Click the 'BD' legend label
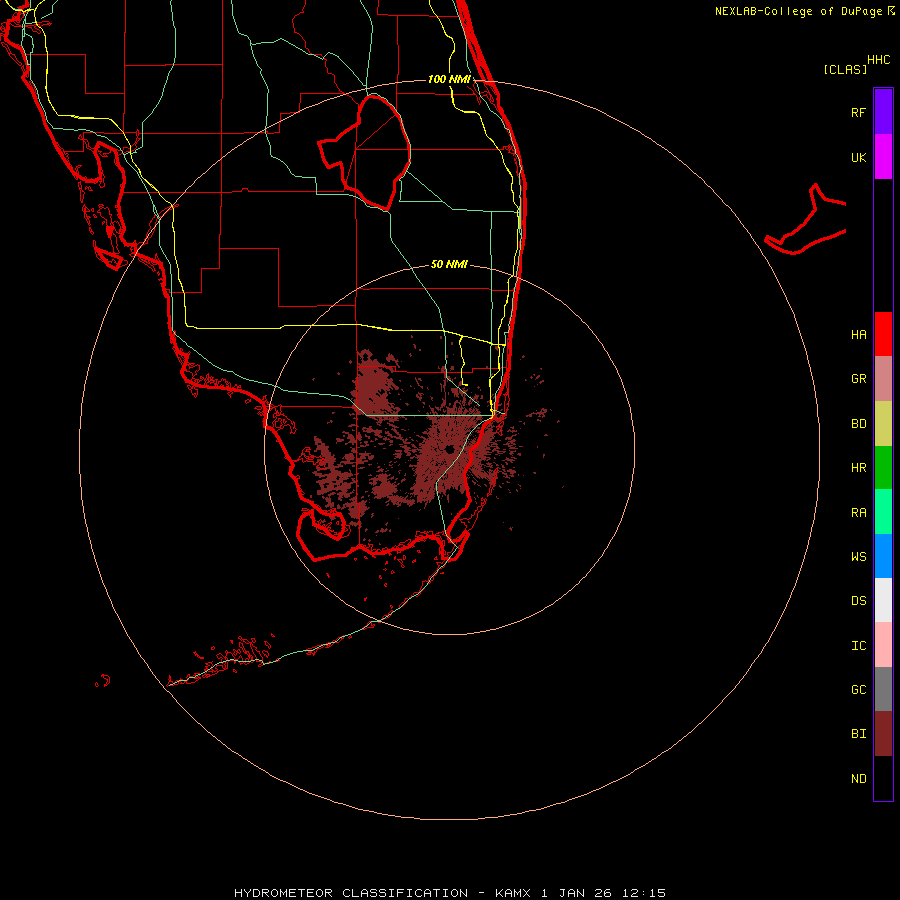The image size is (900, 900). click(858, 424)
